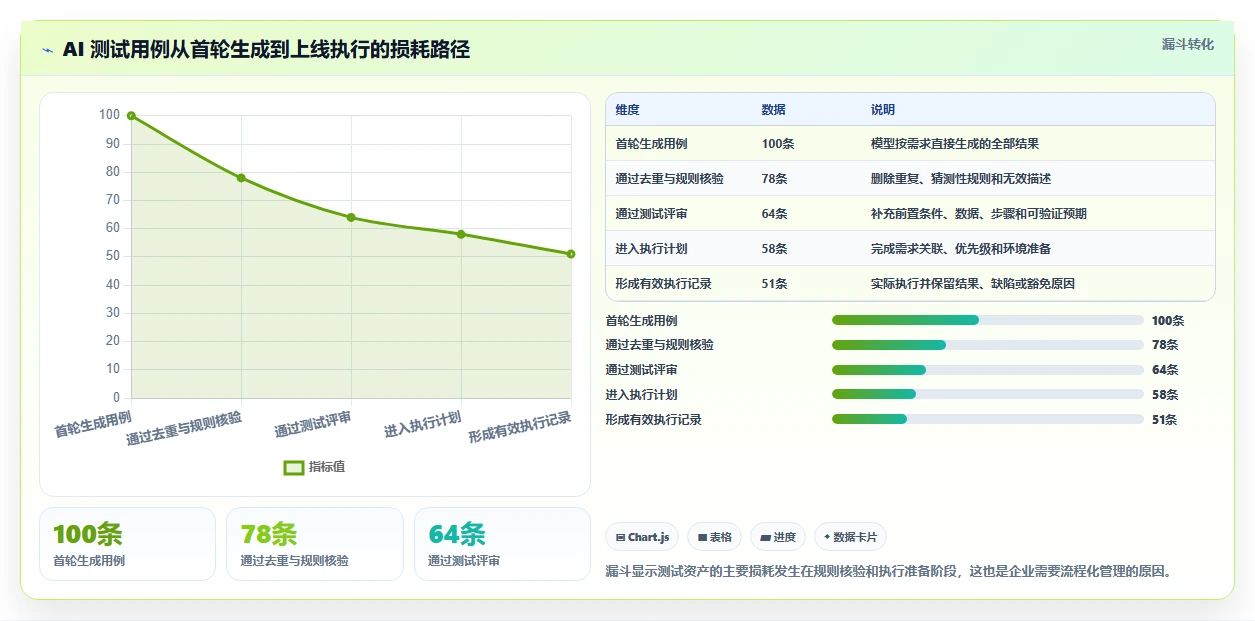Image resolution: width=1255 pixels, height=621 pixels.
Task: Click 删除重复、猜测性规则和无效描述 description
Action: pos(961,179)
